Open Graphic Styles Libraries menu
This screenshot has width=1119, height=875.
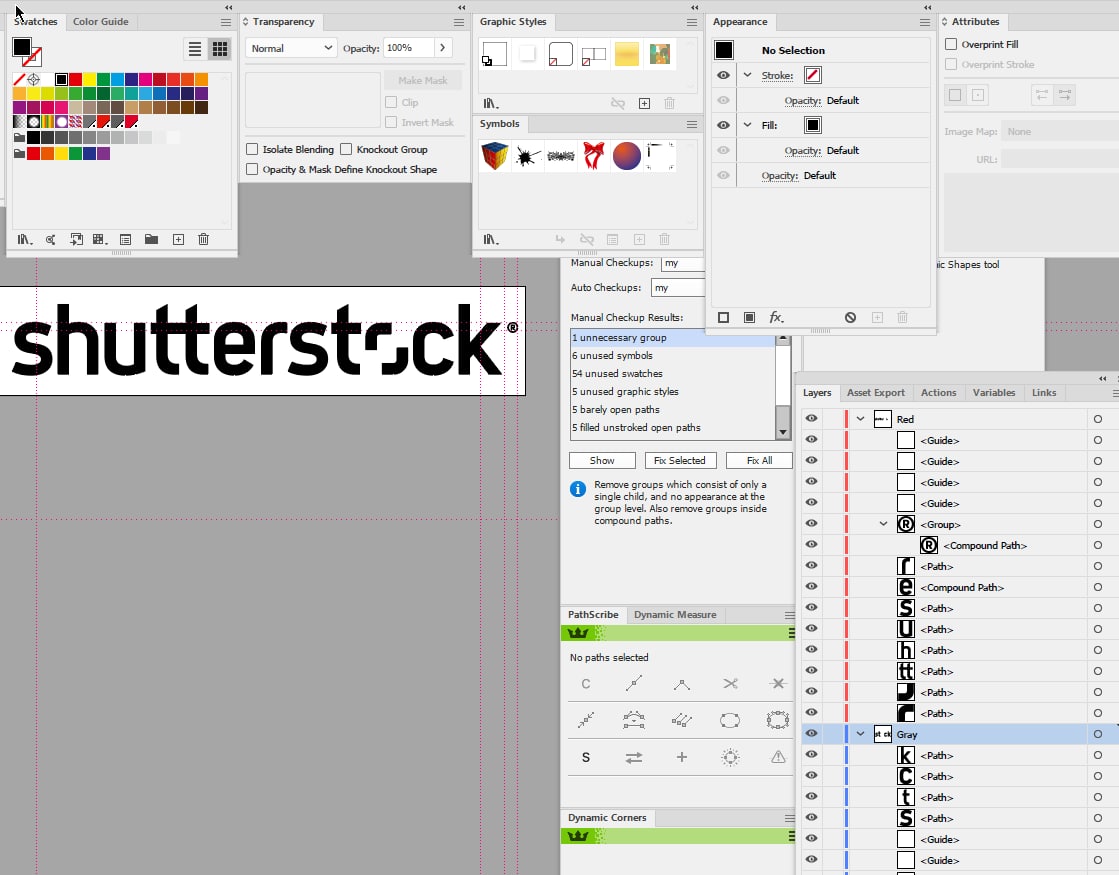point(491,103)
